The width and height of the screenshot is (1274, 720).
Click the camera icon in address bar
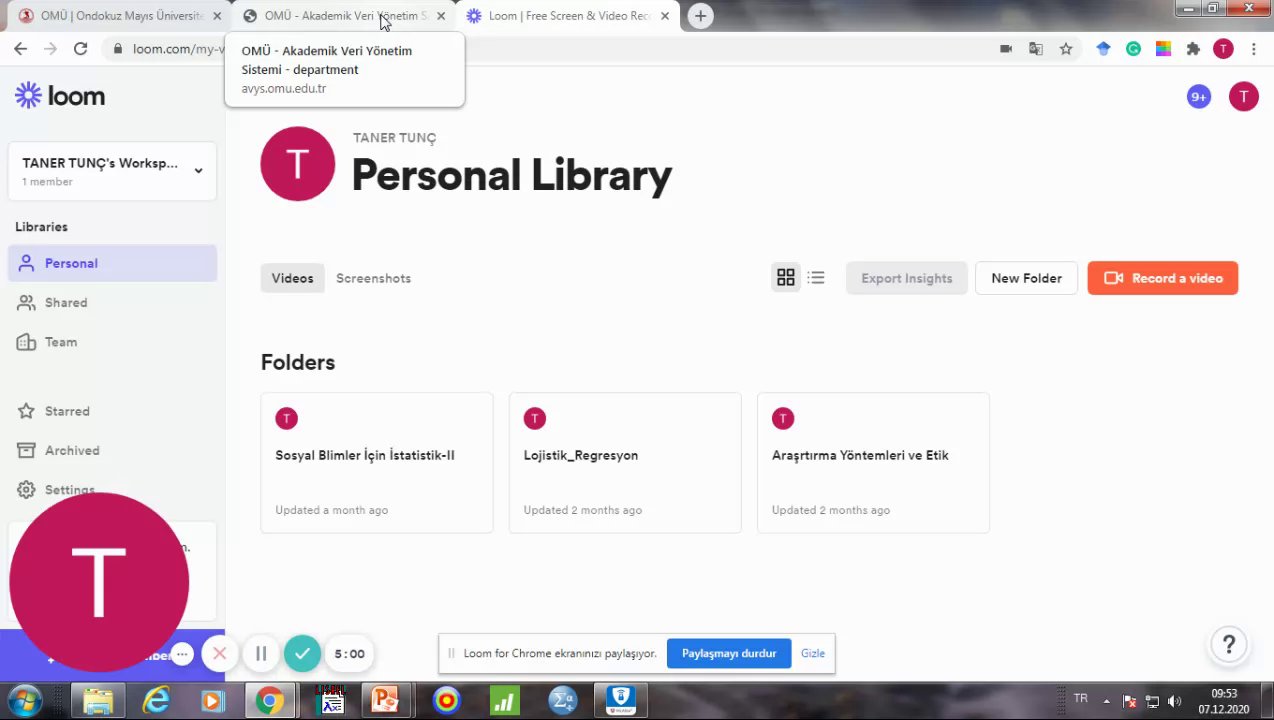(1006, 48)
